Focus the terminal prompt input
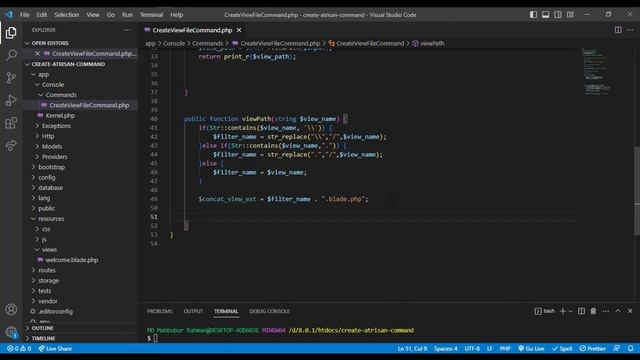 [155, 338]
